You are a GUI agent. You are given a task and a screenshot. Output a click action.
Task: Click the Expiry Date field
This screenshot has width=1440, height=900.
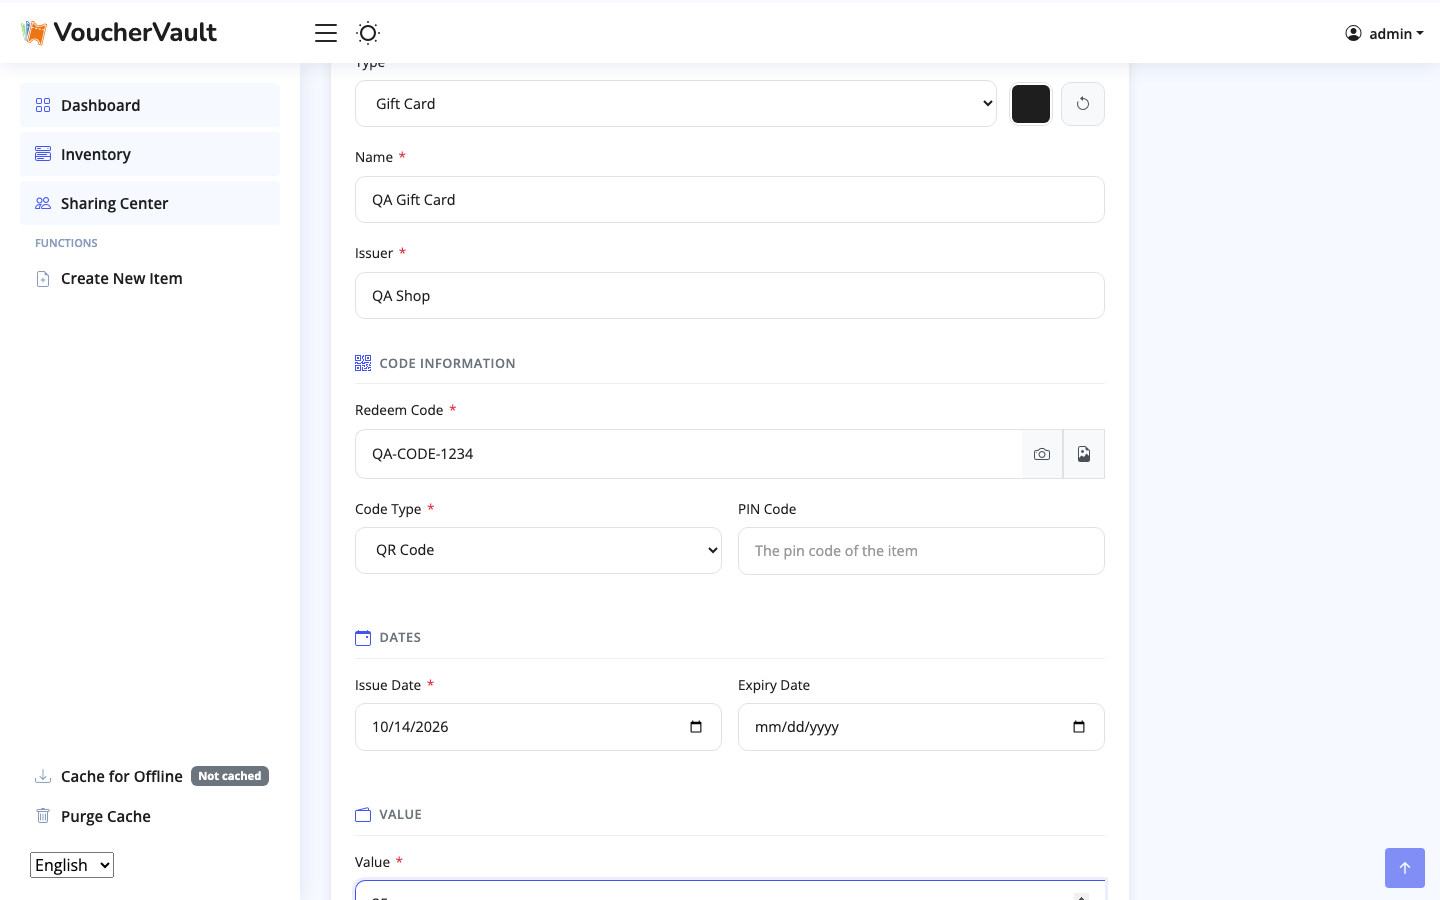click(921, 727)
